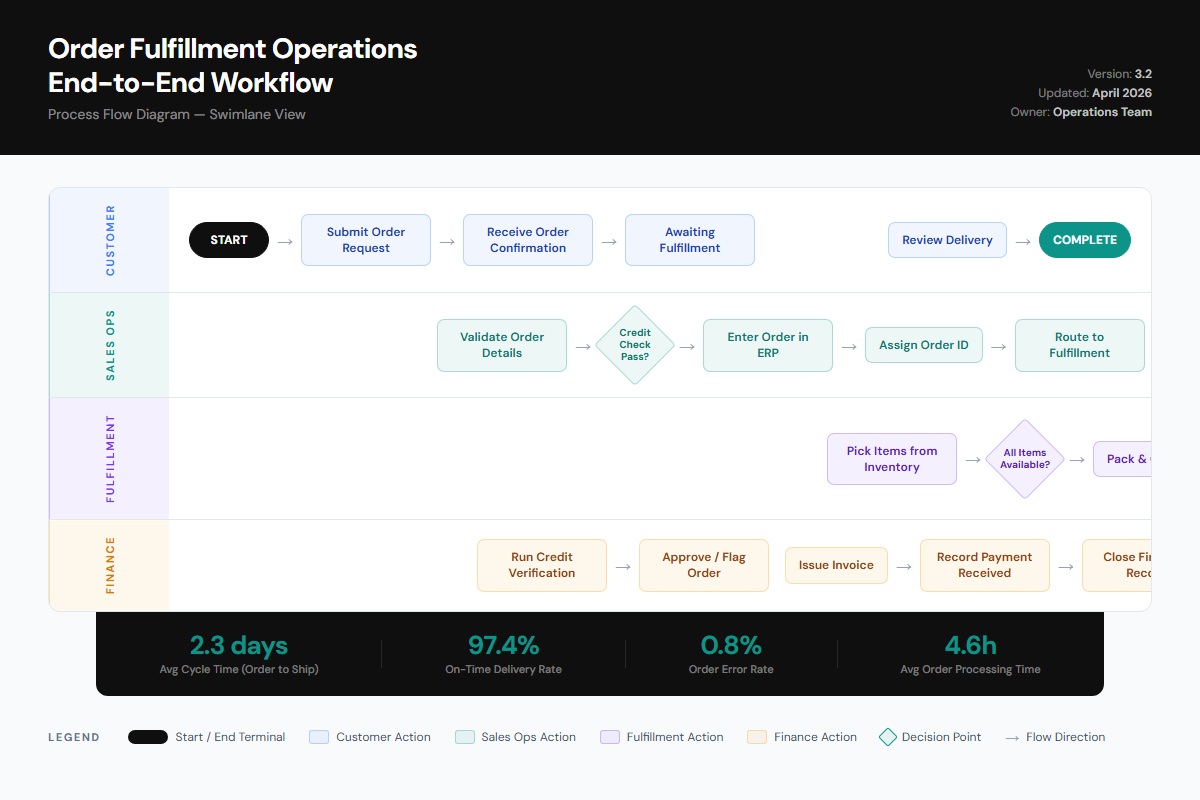Select the CUSTOMER swimlane label
Screen dimensions: 1200x800
pyautogui.click(x=109, y=240)
